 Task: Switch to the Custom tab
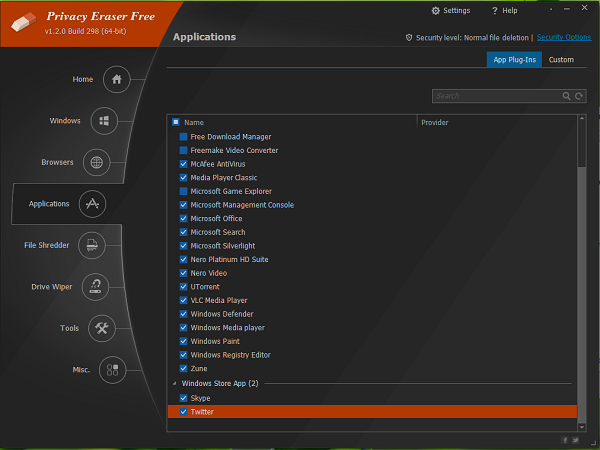tap(561, 60)
